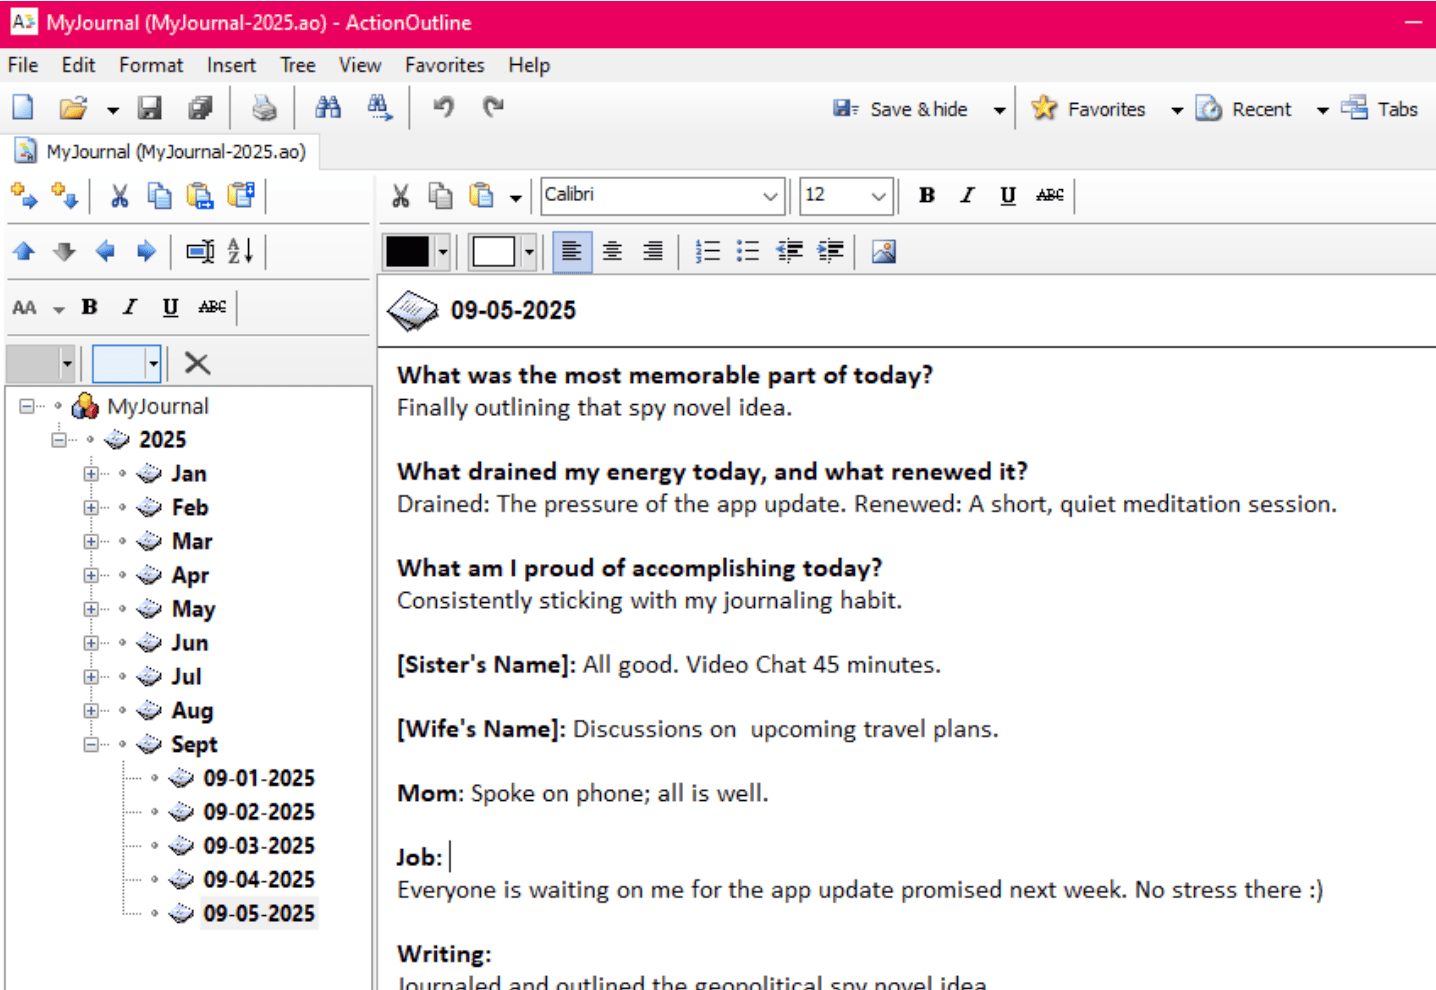This screenshot has width=1436, height=990.
Task: Click the black text color swatch
Action: point(408,252)
